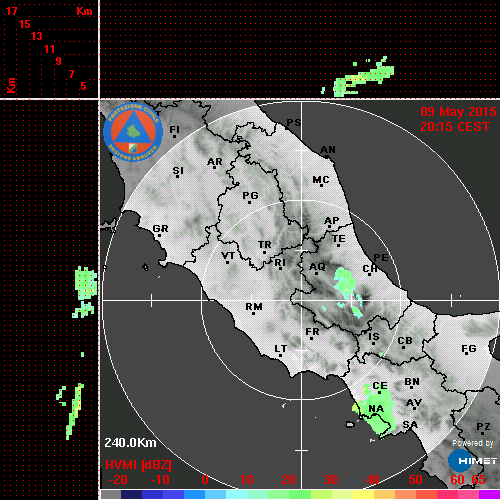Viewport: 500px width, 500px height.
Task: Click the AQ city marker
Action: (316, 273)
